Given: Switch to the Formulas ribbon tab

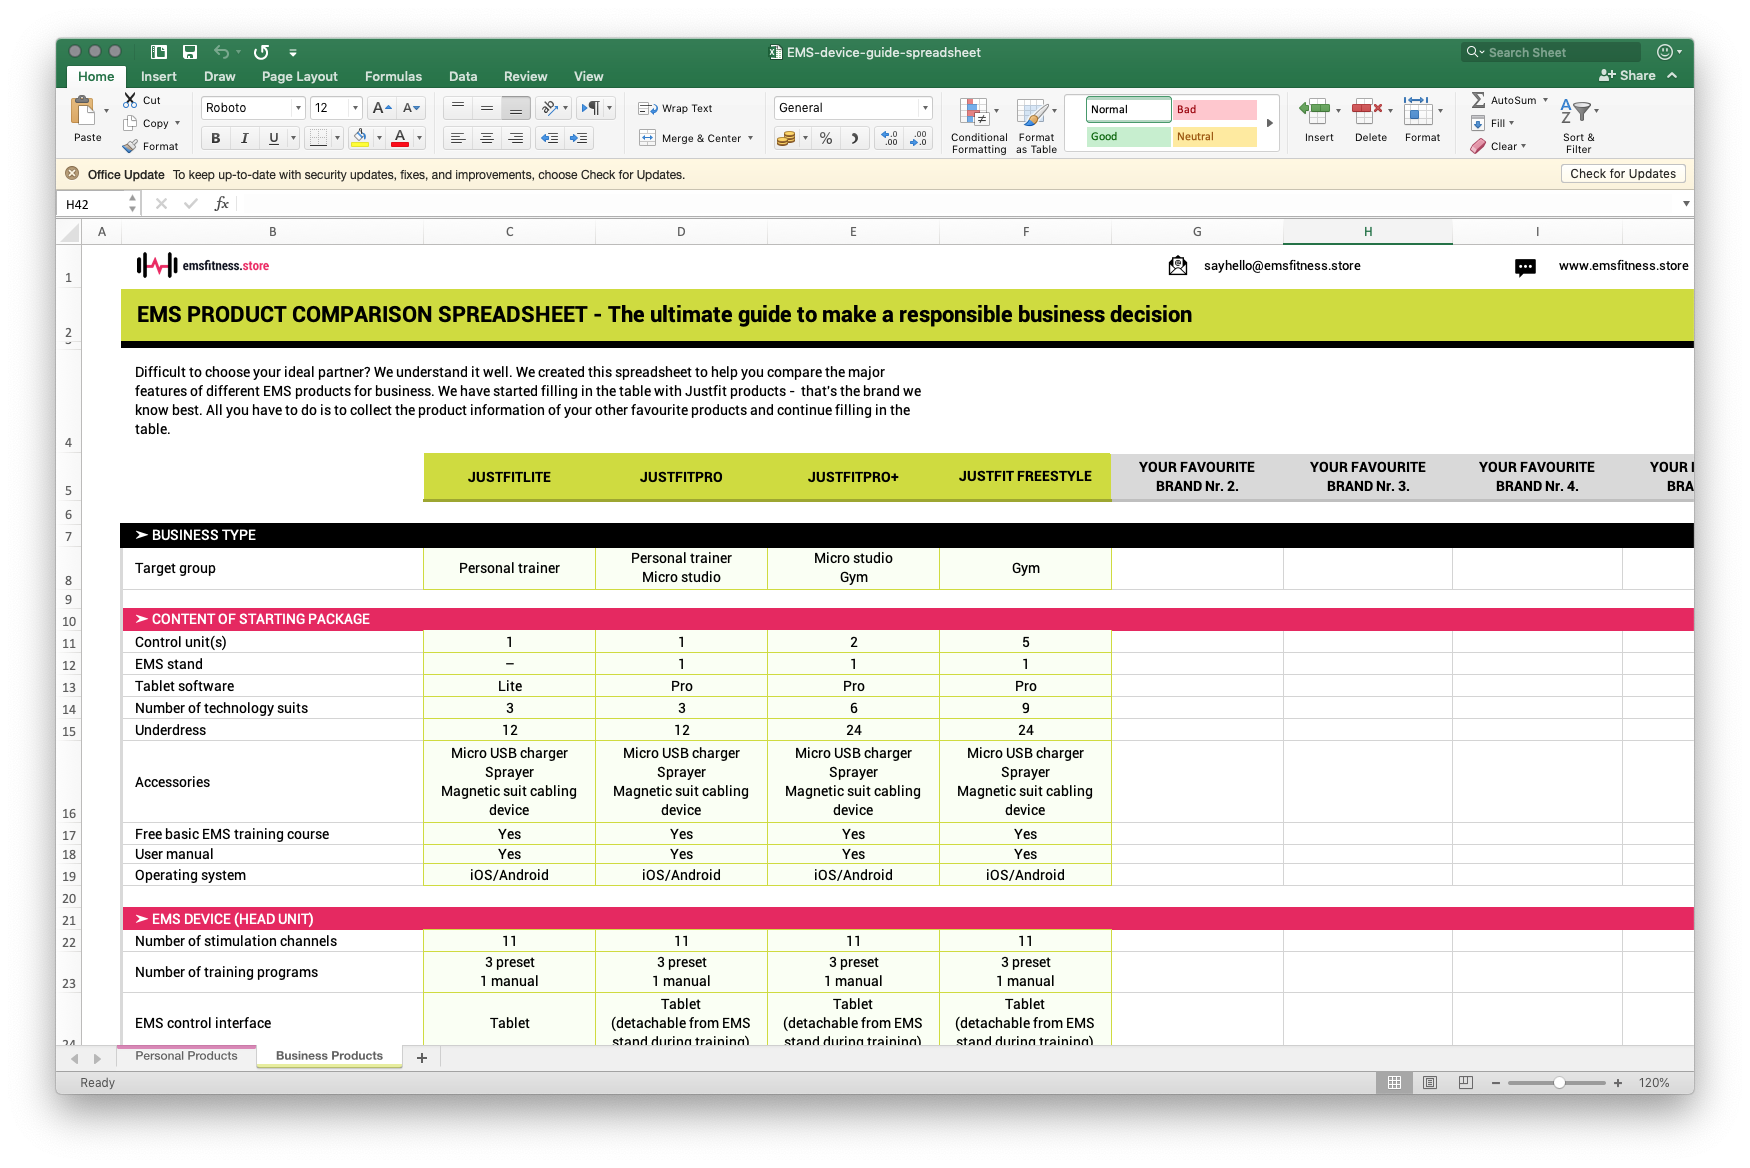Looking at the screenshot, I should coord(393,76).
